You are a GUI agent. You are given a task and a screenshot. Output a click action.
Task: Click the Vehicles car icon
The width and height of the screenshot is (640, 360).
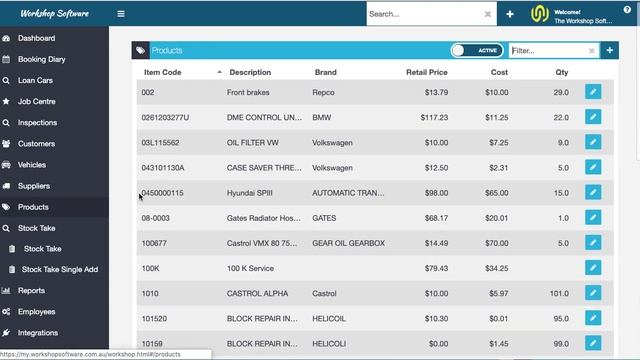pyautogui.click(x=6, y=165)
